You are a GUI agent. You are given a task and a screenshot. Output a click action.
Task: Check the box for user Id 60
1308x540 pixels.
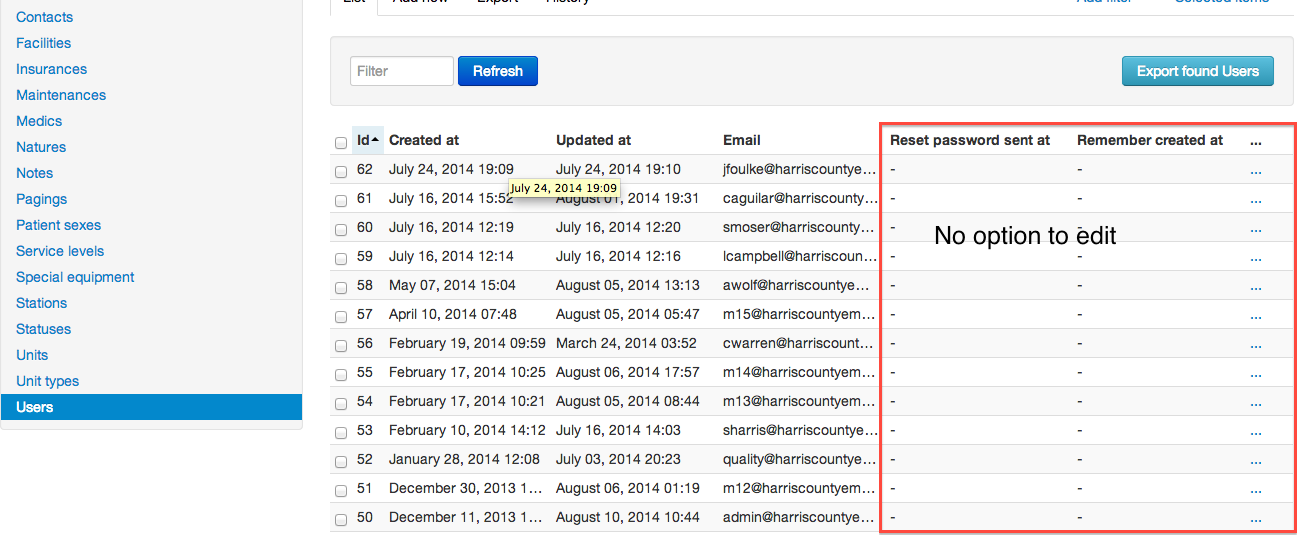[341, 230]
